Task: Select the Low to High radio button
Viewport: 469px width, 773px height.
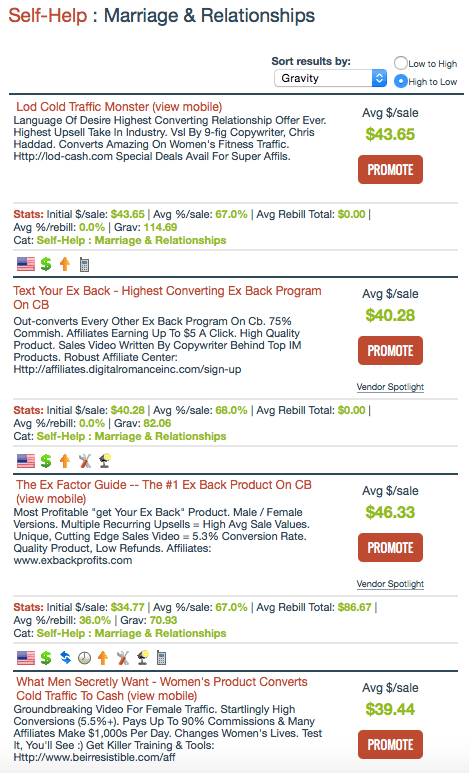Action: pos(400,63)
